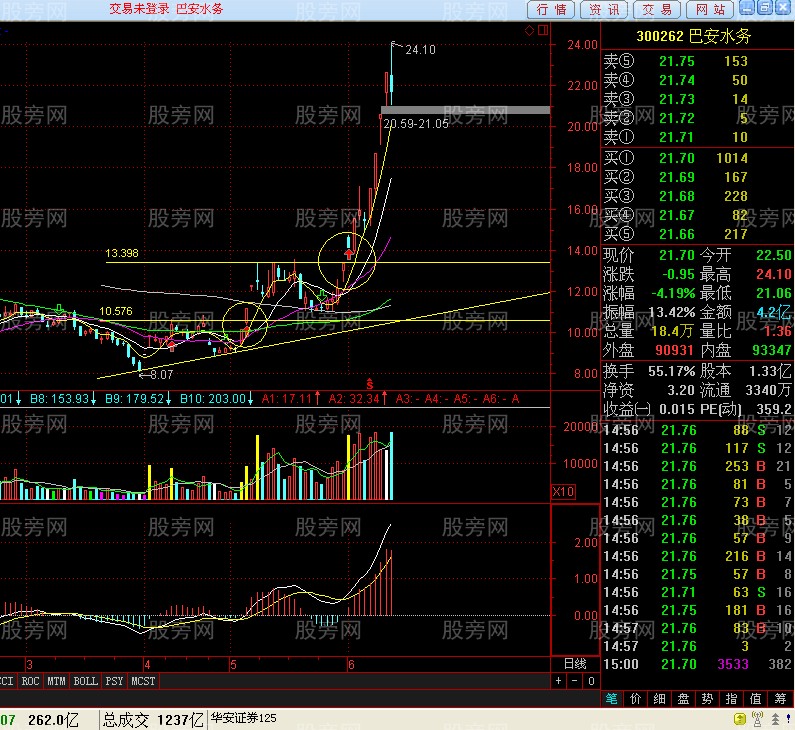Viewport: 795px width, 730px height.
Task: Click the red S marker below the chart
Action: pos(370,384)
